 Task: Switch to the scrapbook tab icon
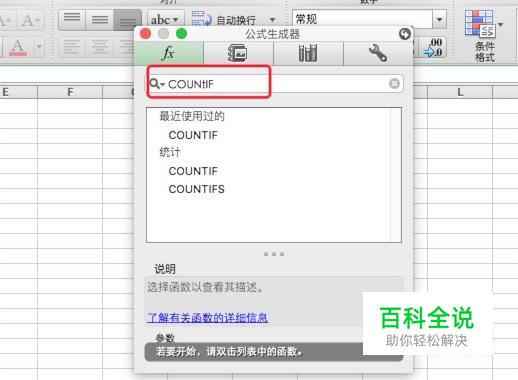238,53
